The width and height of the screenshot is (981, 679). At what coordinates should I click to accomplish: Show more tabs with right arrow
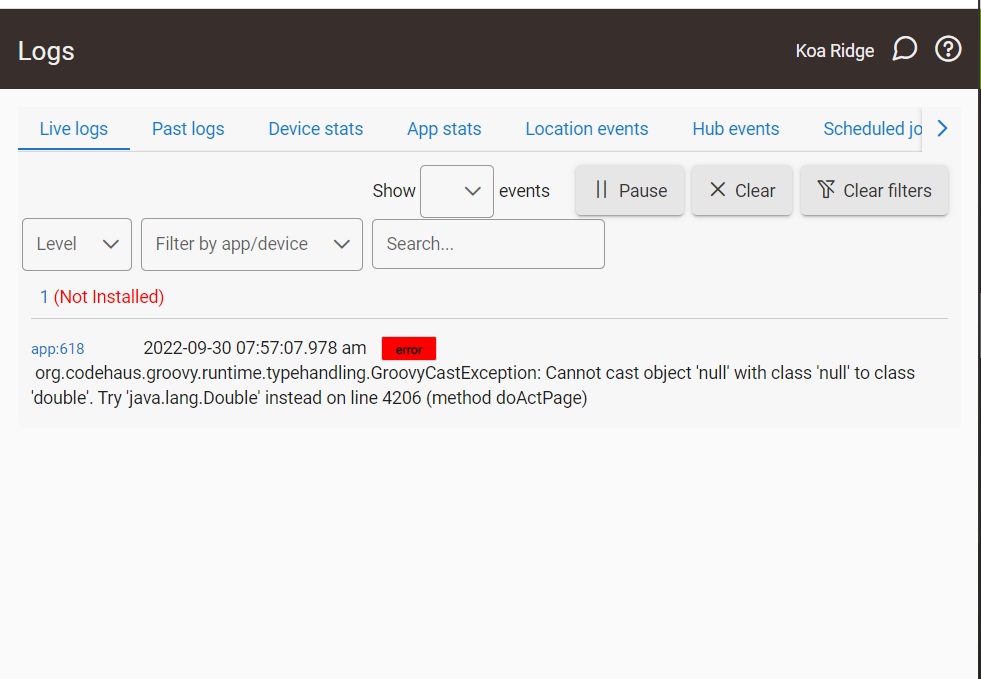pyautogui.click(x=942, y=129)
